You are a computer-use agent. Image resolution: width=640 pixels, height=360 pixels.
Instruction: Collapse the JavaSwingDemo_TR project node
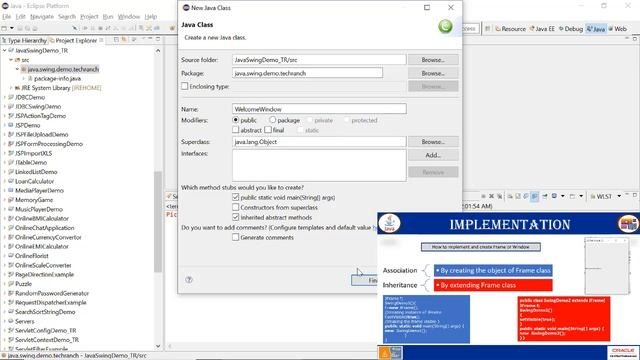pyautogui.click(x=4, y=51)
